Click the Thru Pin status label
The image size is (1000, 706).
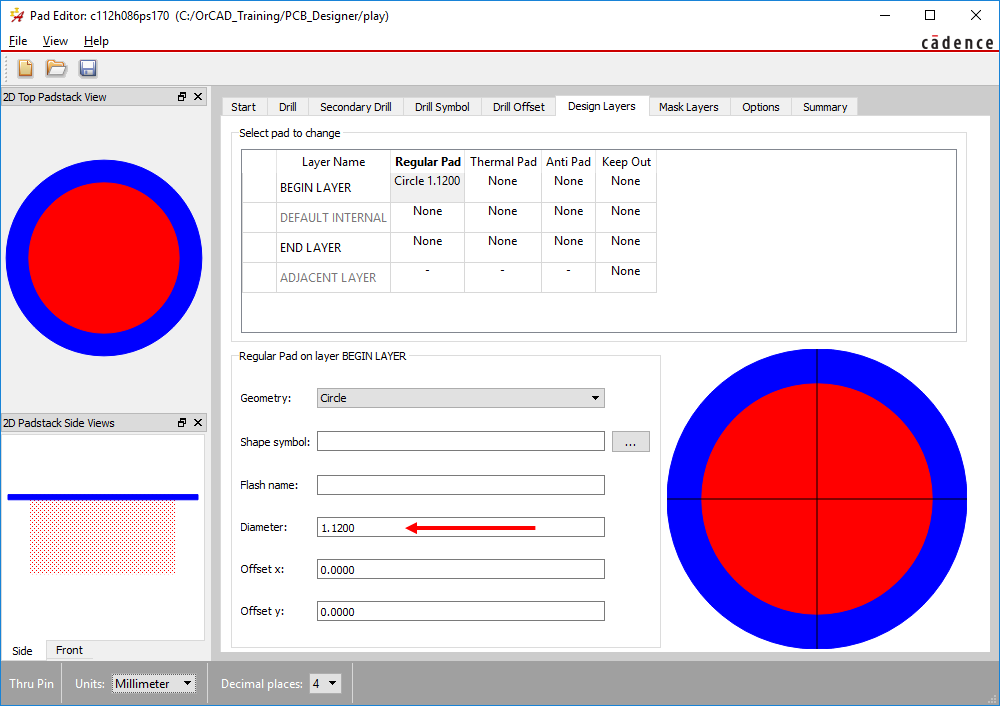tap(31, 684)
